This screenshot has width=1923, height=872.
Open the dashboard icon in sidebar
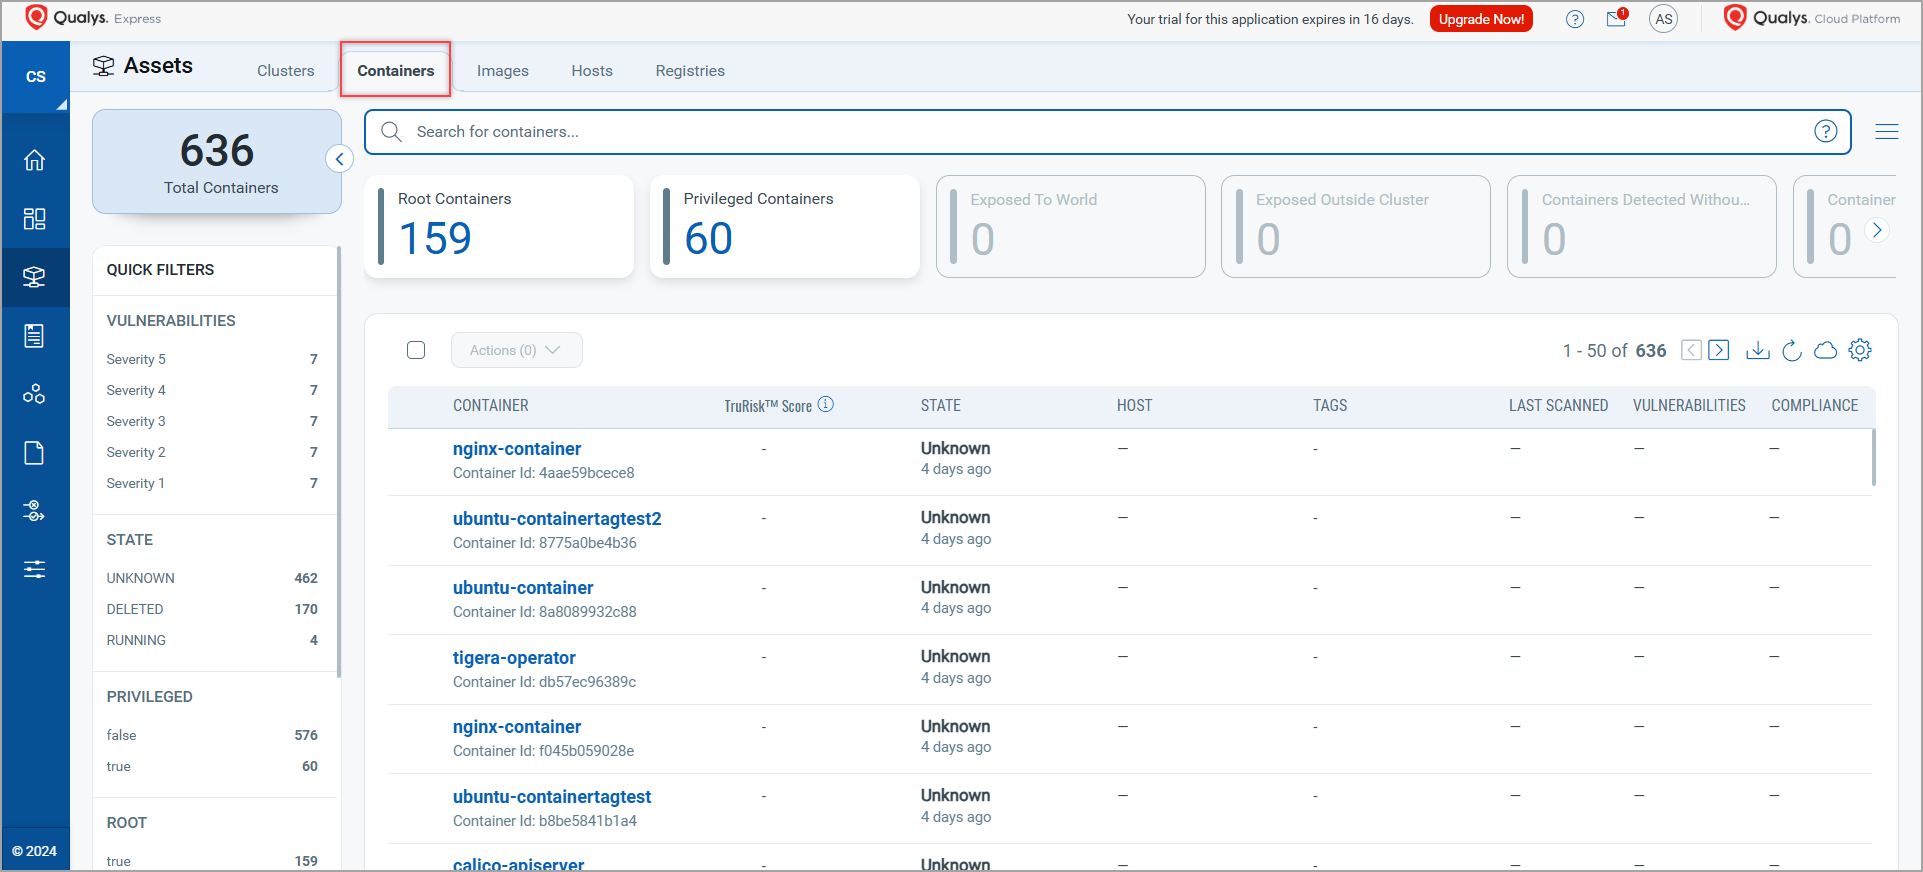click(x=35, y=219)
